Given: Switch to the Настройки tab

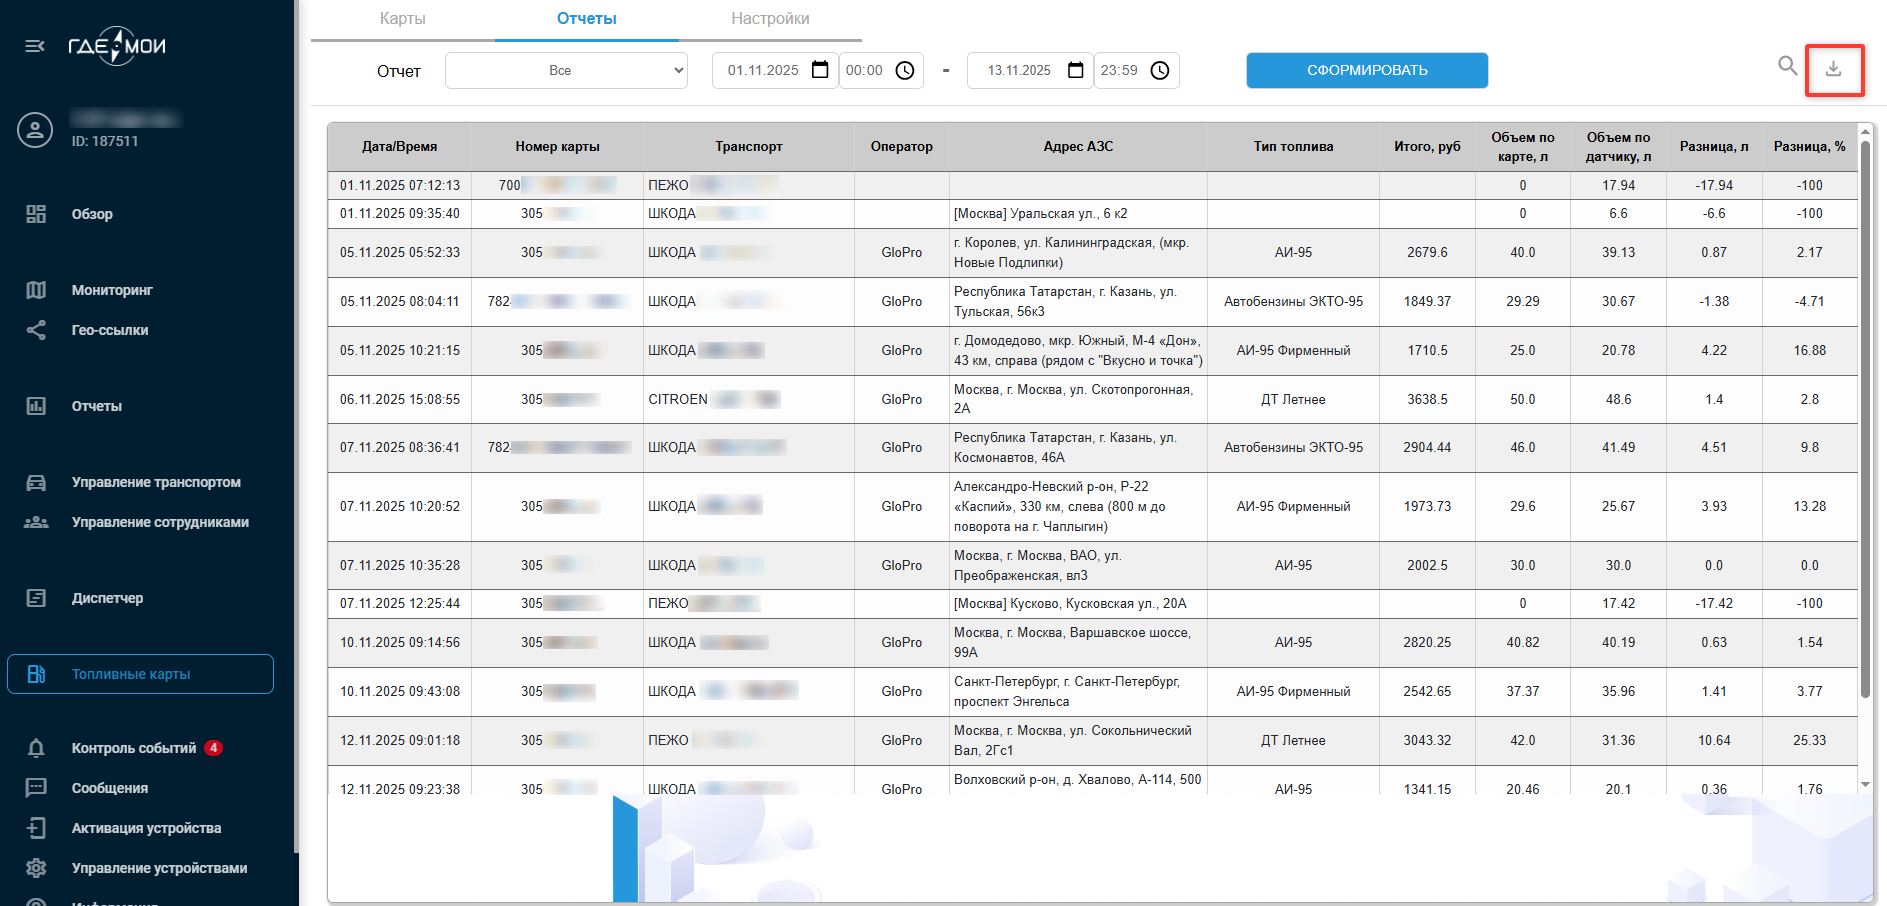Looking at the screenshot, I should [x=770, y=19].
